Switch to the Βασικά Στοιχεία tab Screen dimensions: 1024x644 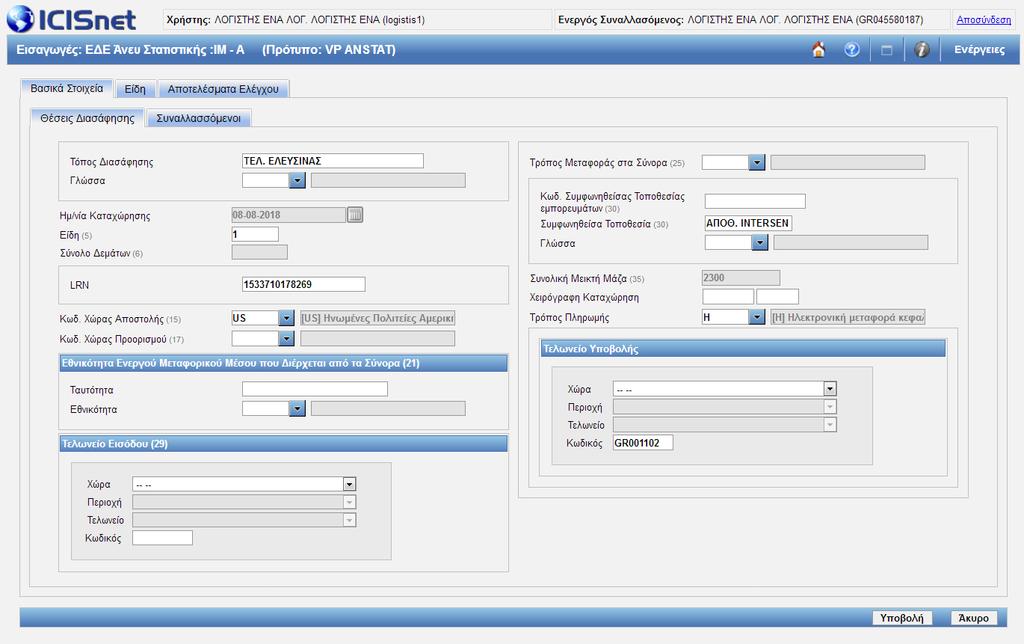click(67, 88)
